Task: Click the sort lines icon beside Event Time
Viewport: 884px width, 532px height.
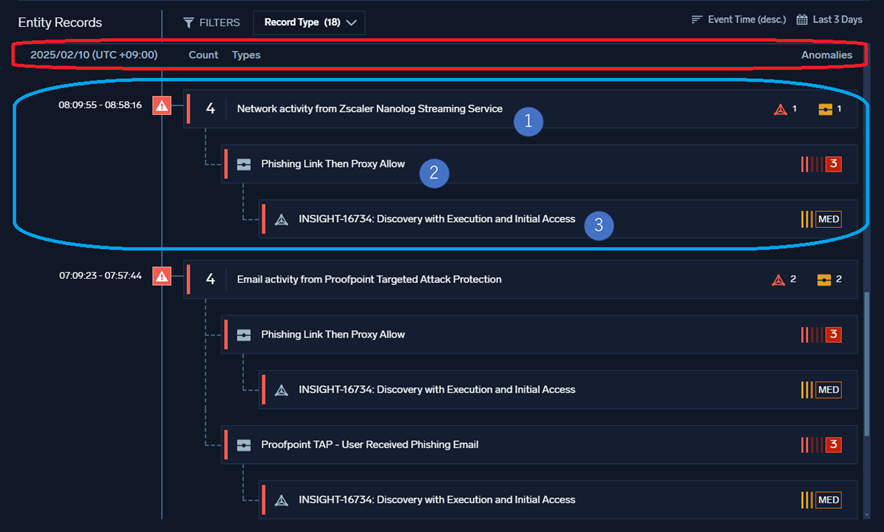Action: click(x=696, y=20)
